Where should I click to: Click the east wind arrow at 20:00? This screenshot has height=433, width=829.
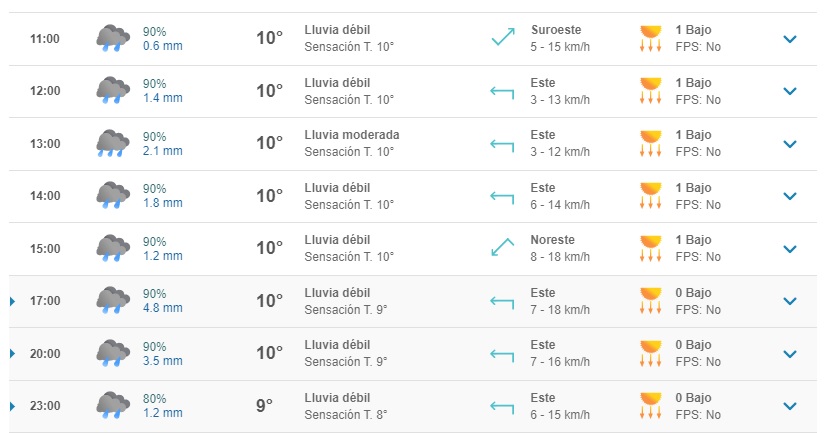tap(501, 353)
